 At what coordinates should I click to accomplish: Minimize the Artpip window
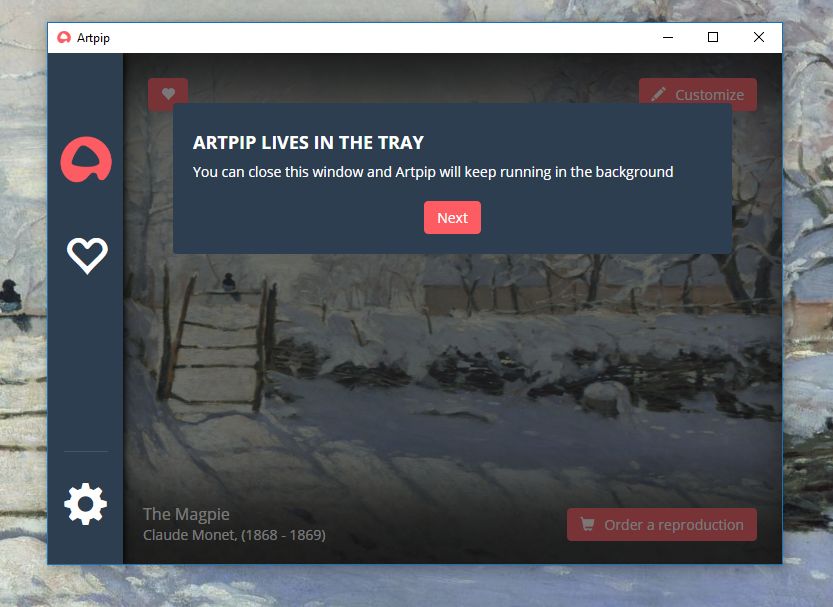(668, 37)
